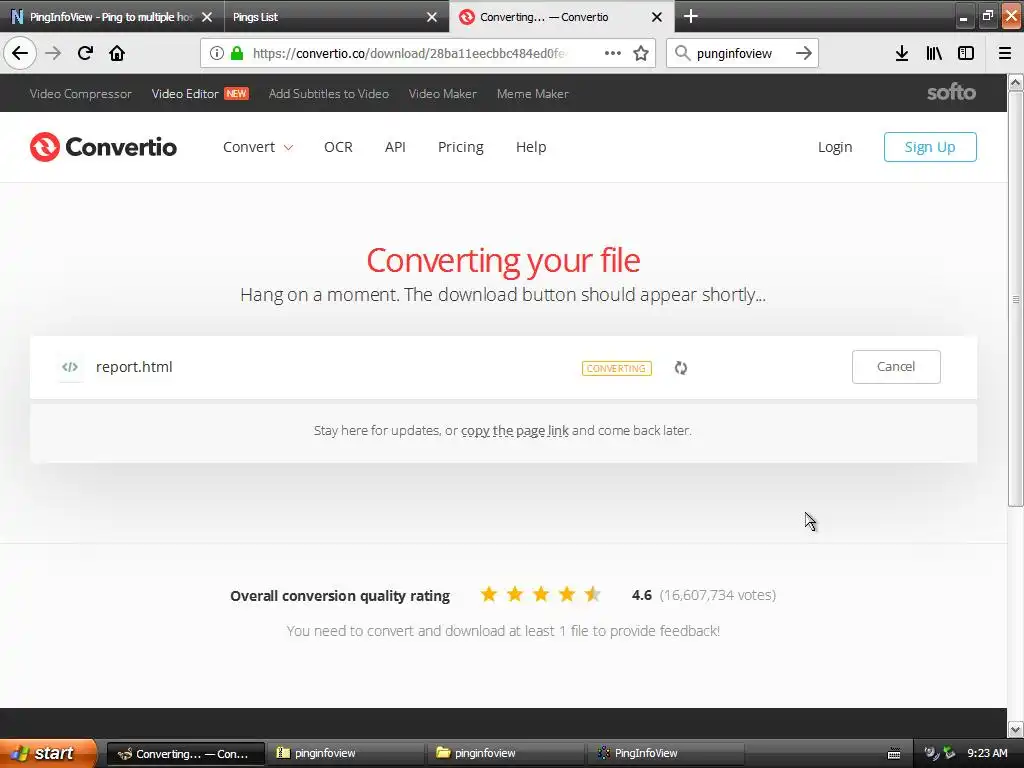The width and height of the screenshot is (1024, 768).
Task: Close the PingInfoView tab
Action: pyautogui.click(x=207, y=17)
